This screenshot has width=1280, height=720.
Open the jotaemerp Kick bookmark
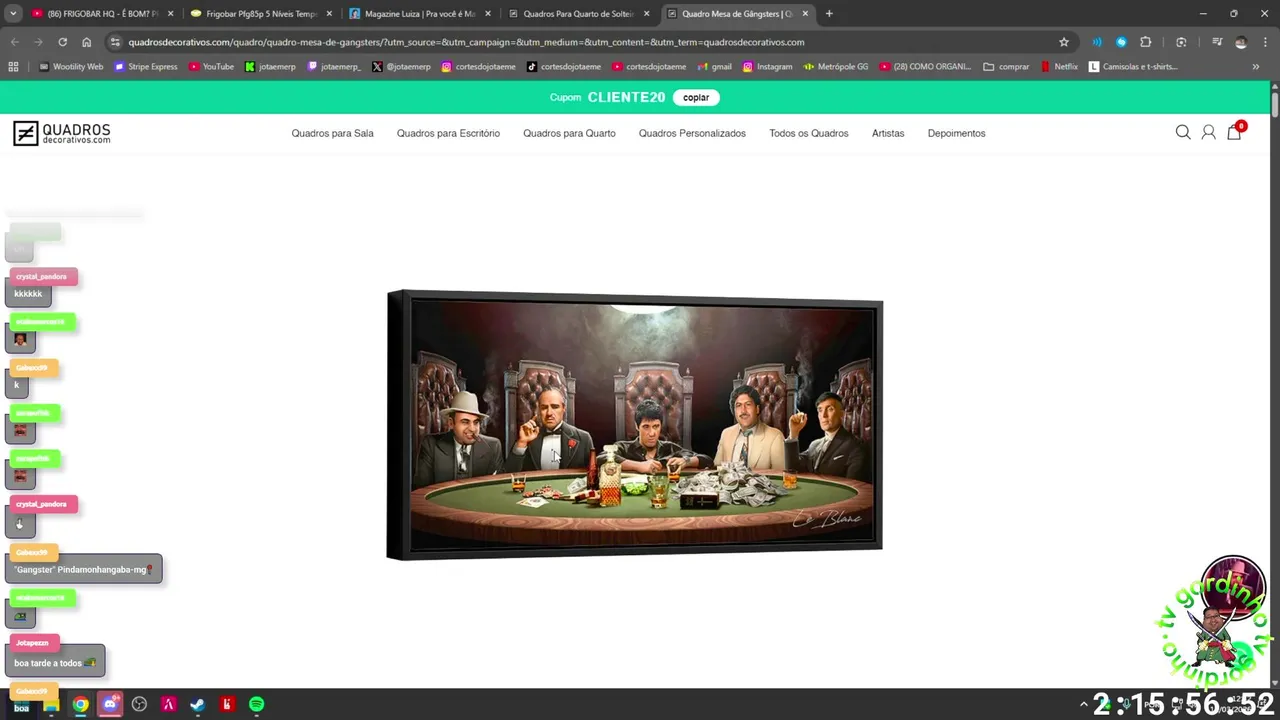(270, 66)
